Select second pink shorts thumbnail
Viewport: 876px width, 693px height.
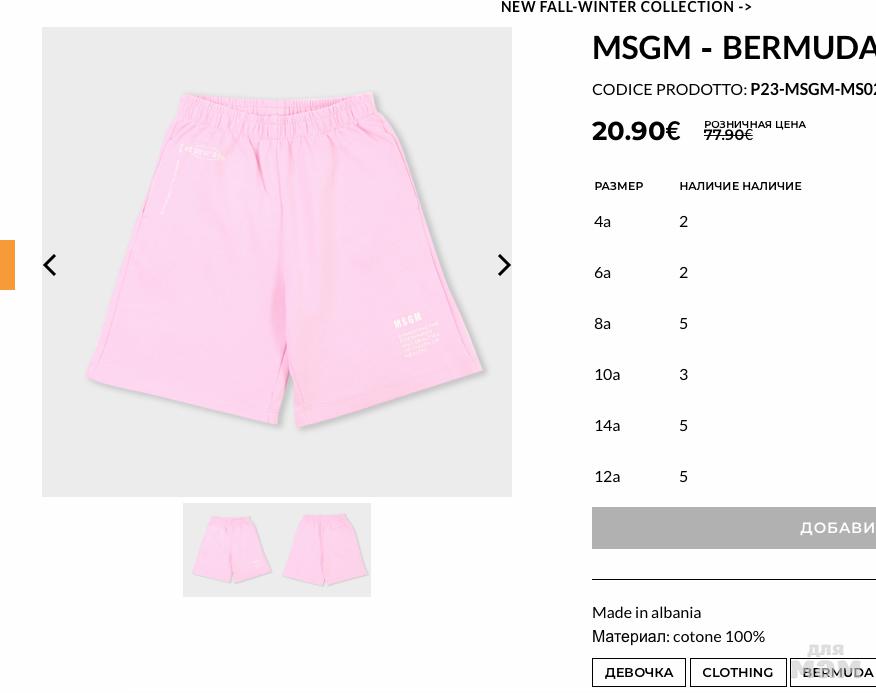[x=324, y=550]
